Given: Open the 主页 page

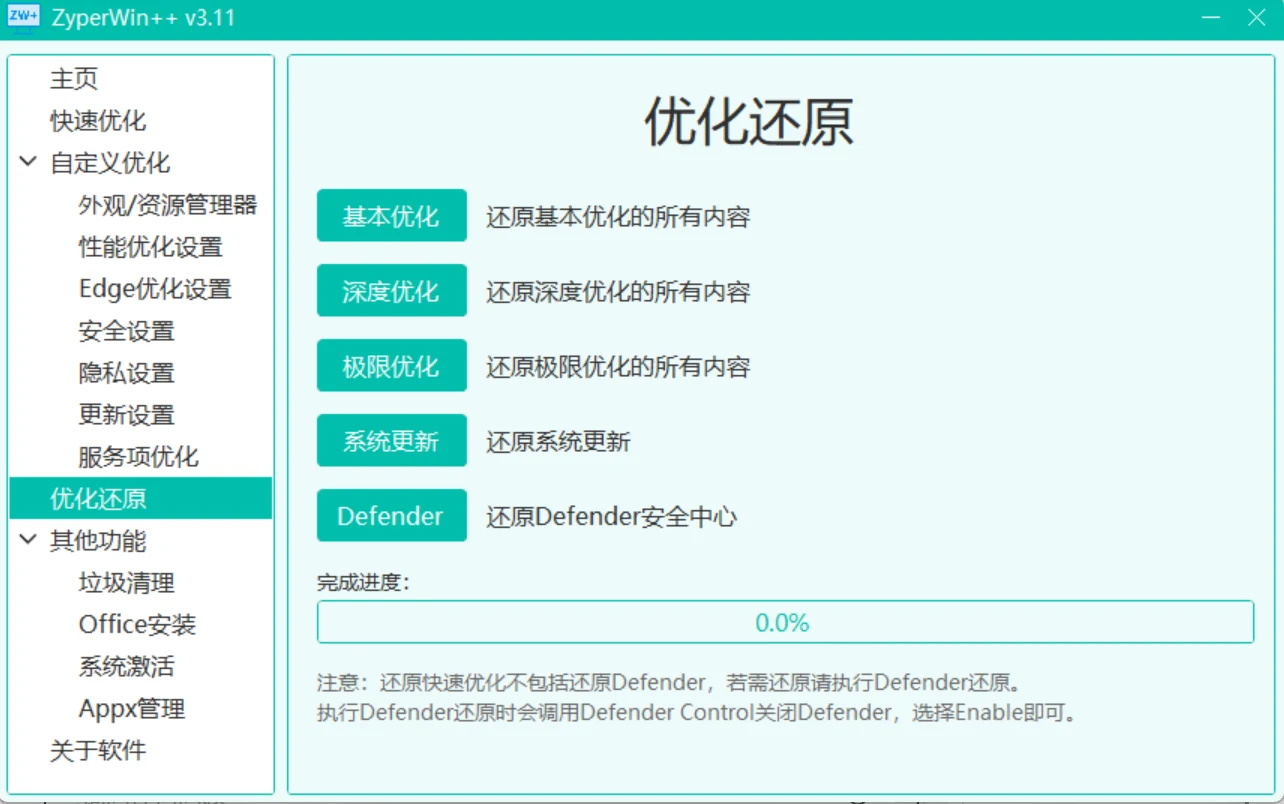Looking at the screenshot, I should (x=74, y=78).
